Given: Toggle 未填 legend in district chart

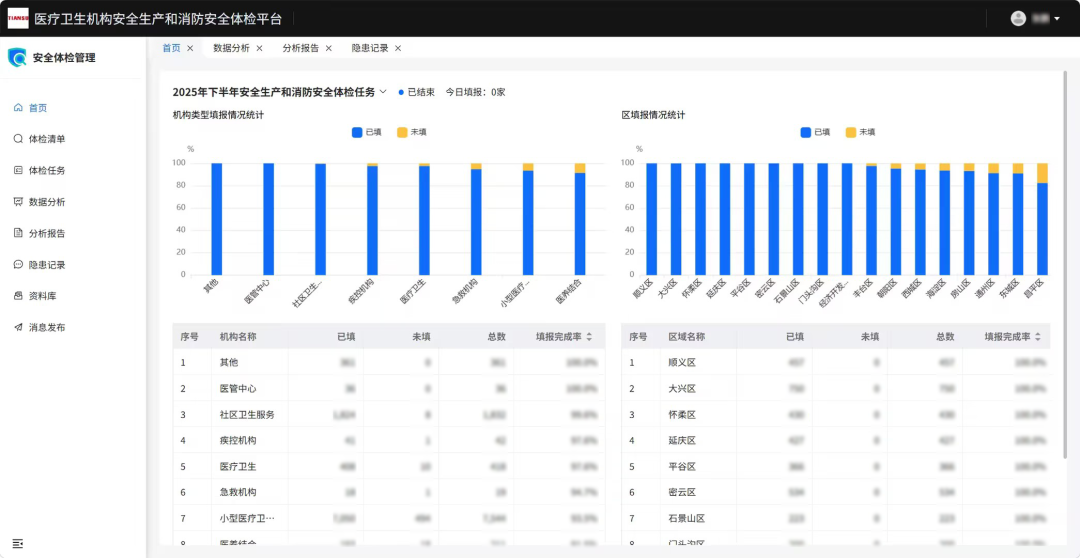Looking at the screenshot, I should (860, 132).
